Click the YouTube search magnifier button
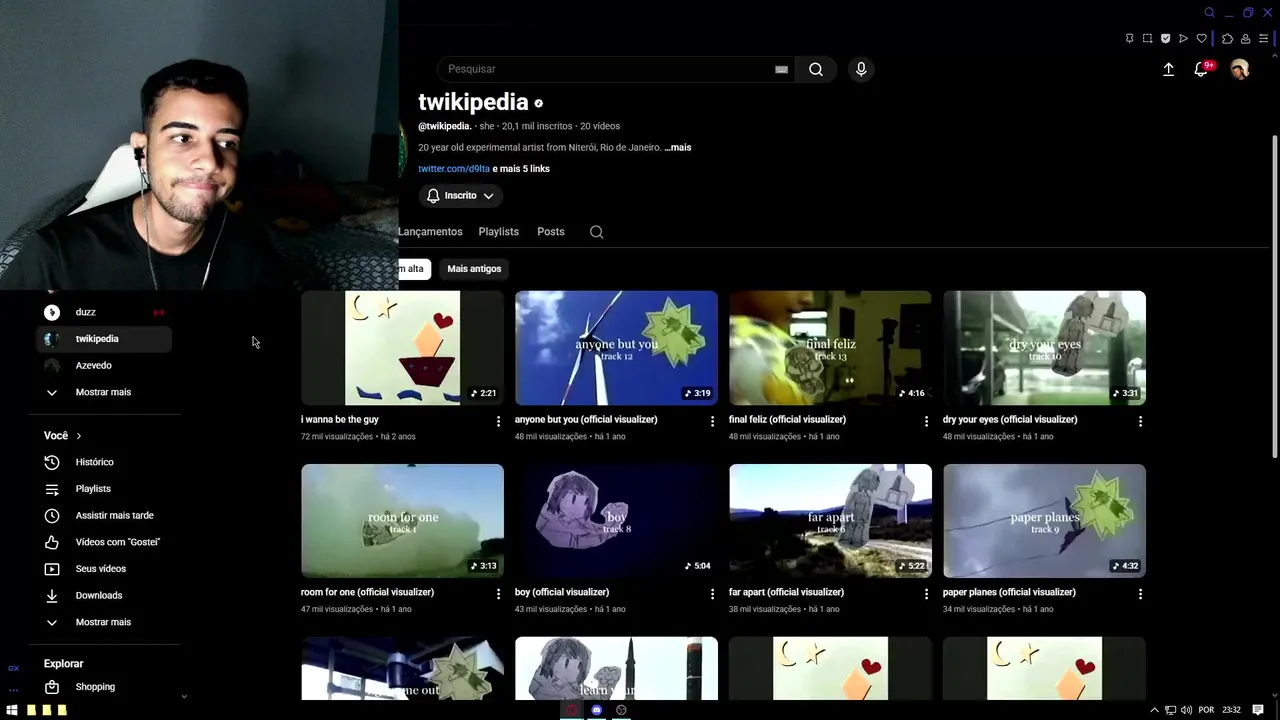Viewport: 1280px width, 720px height. (x=816, y=69)
